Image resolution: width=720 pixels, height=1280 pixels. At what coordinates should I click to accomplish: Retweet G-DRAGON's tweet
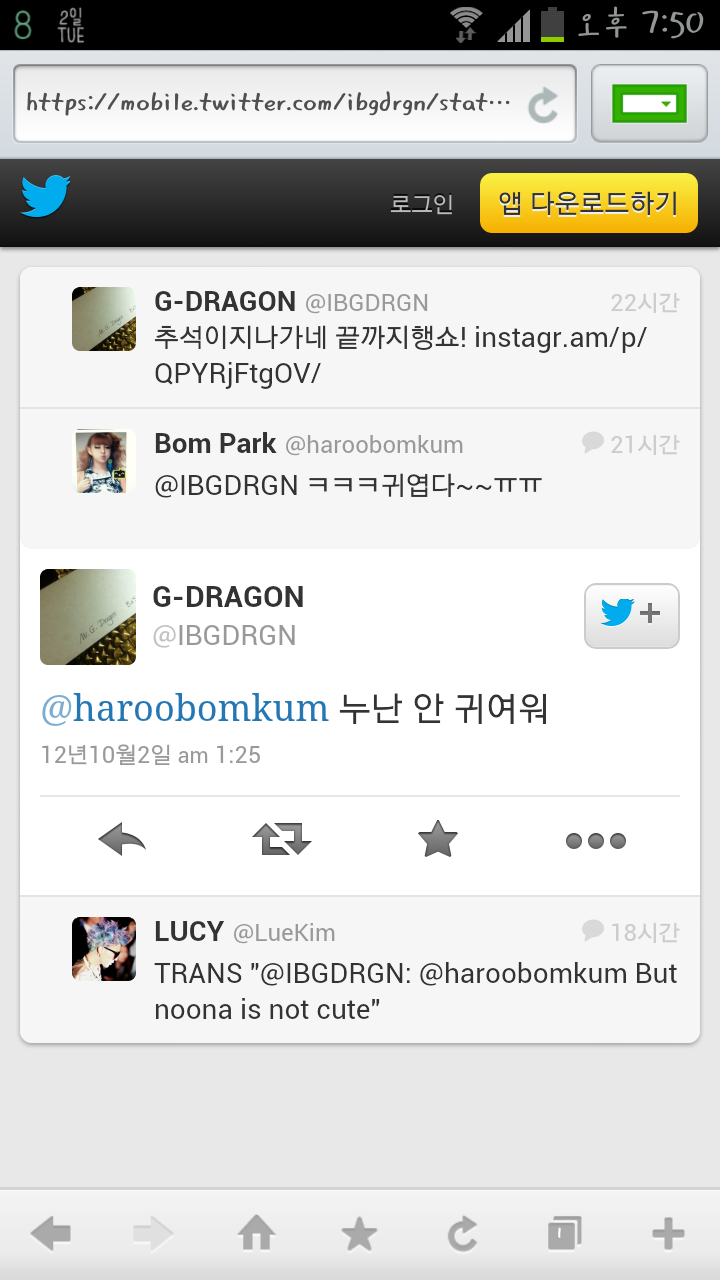(x=282, y=840)
